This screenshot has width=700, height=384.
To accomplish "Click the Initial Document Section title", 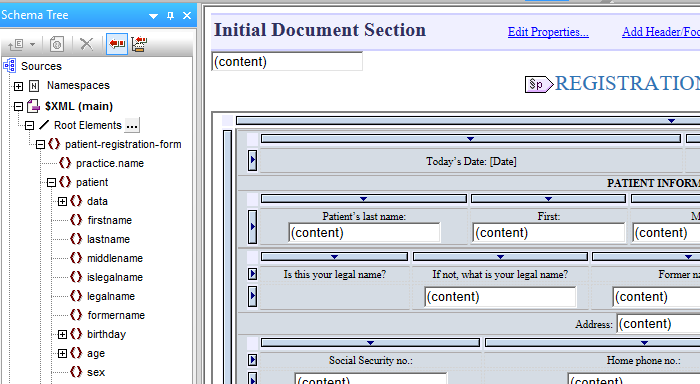I will coord(320,30).
